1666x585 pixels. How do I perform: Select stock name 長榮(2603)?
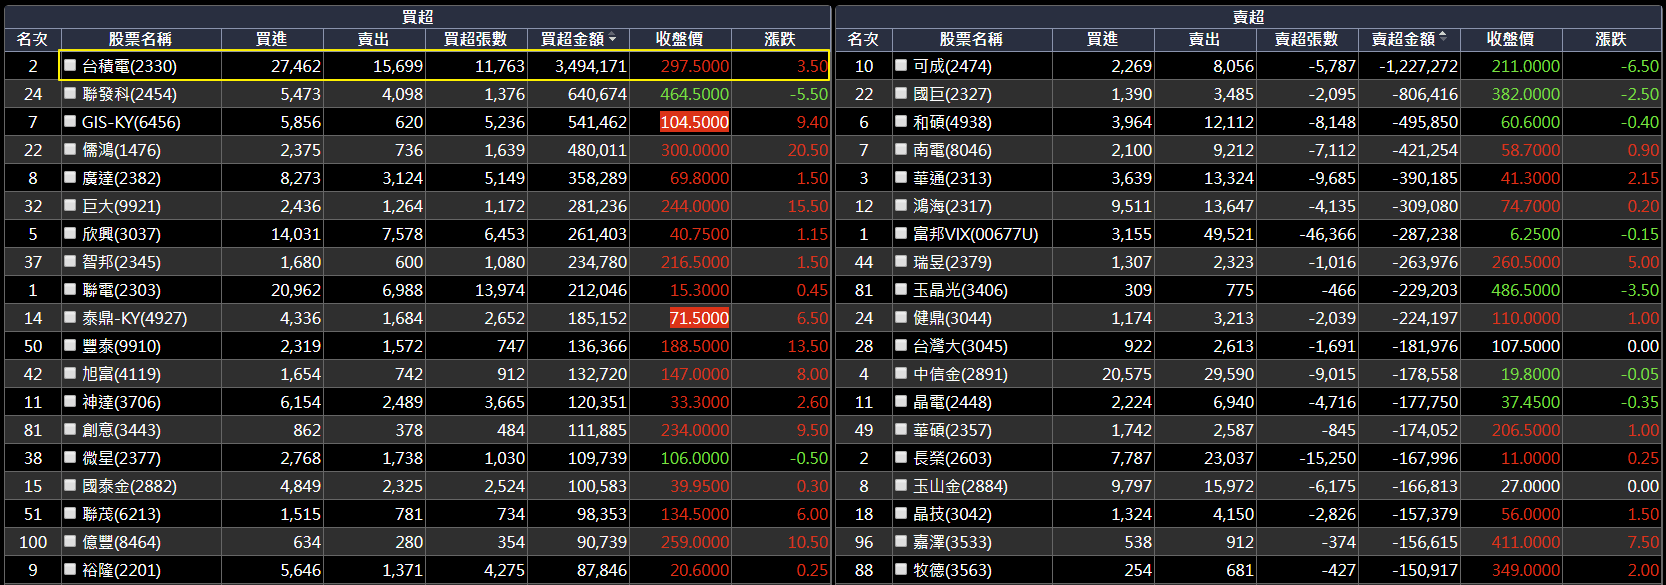(x=952, y=457)
